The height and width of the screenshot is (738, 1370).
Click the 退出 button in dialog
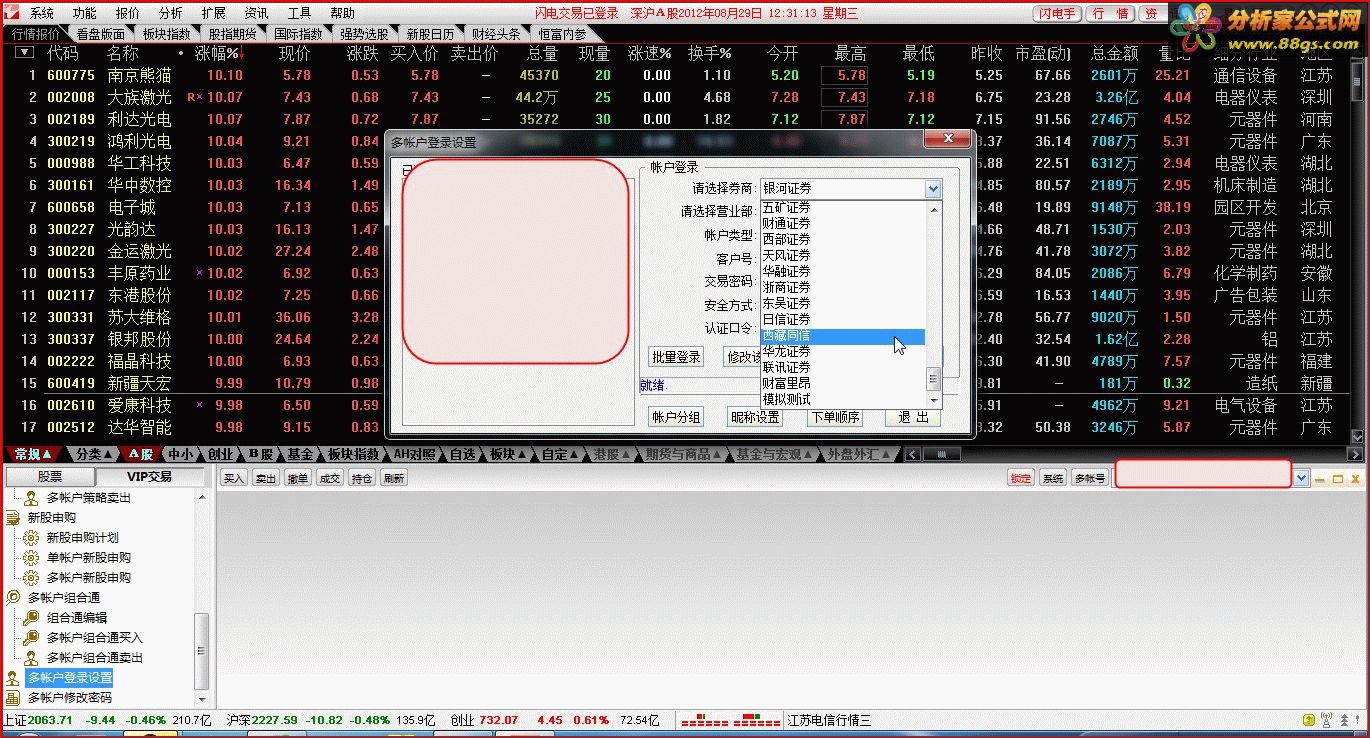pyautogui.click(x=913, y=417)
